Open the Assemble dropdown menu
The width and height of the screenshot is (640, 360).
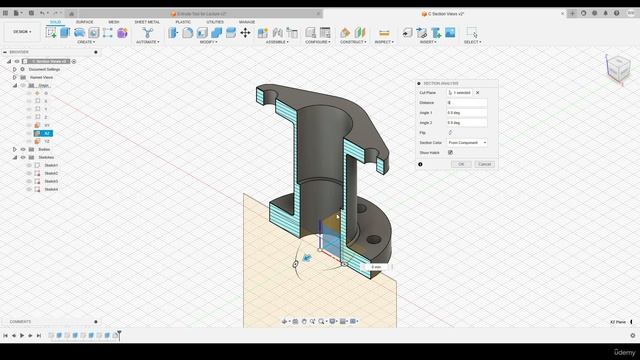coord(277,42)
